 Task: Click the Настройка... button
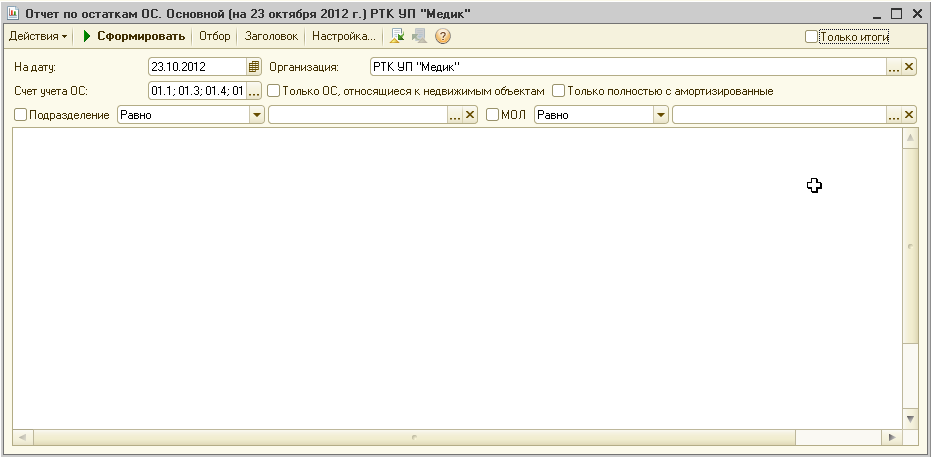click(x=343, y=37)
